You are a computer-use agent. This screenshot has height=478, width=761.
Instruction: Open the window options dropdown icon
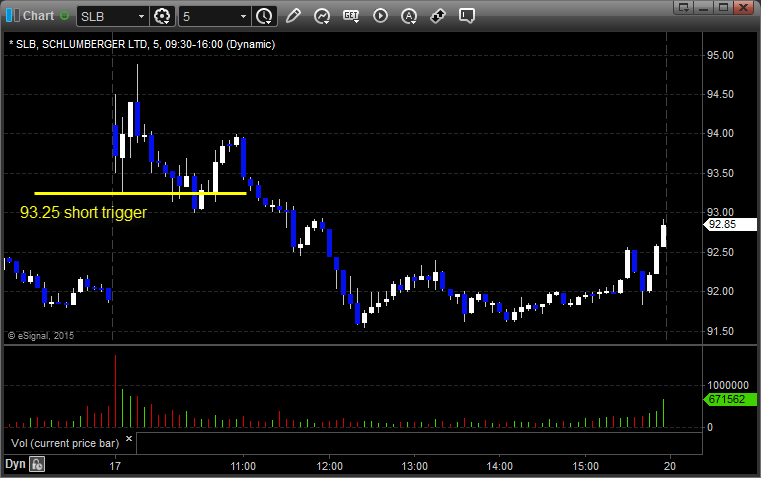point(683,7)
